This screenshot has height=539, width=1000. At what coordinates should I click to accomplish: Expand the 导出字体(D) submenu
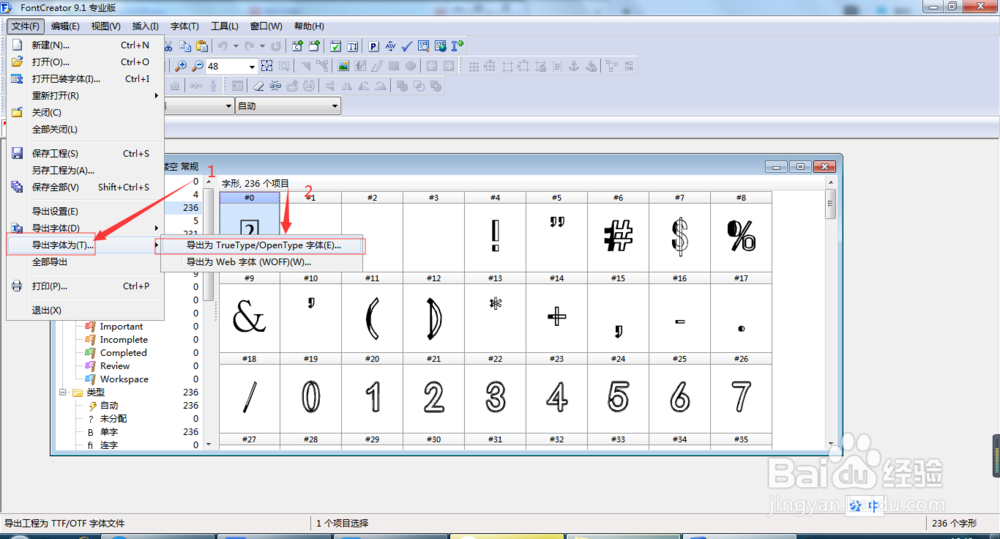click(85, 228)
